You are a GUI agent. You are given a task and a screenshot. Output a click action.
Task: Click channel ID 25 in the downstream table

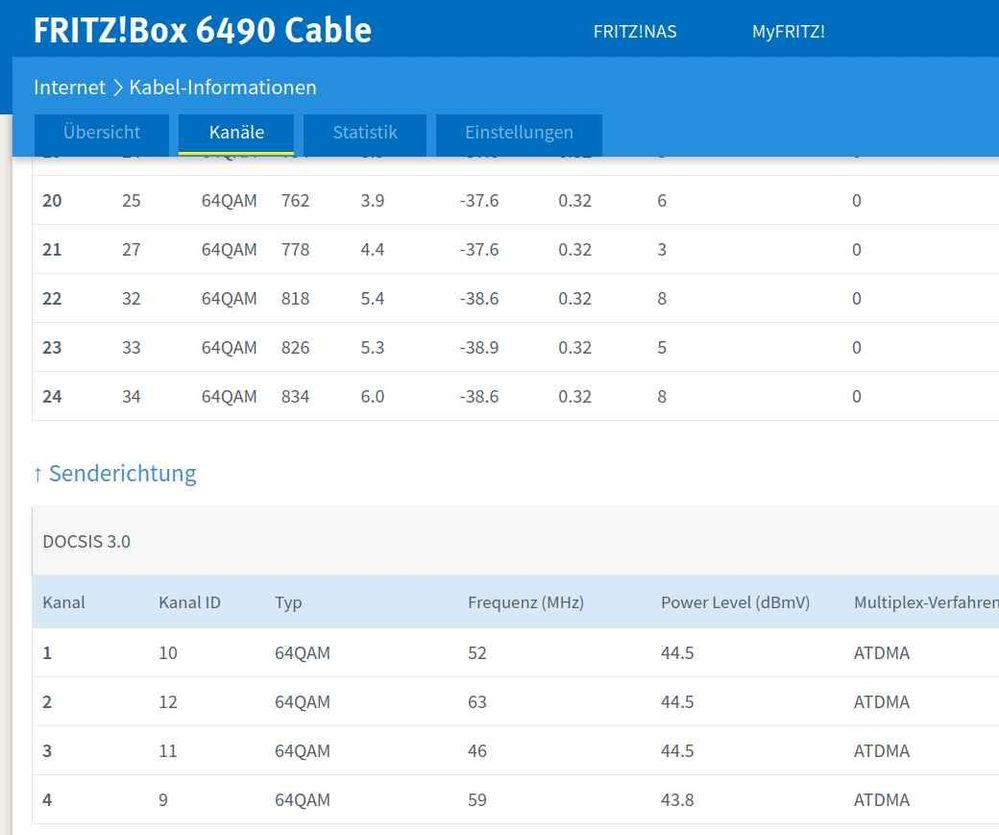(x=131, y=201)
